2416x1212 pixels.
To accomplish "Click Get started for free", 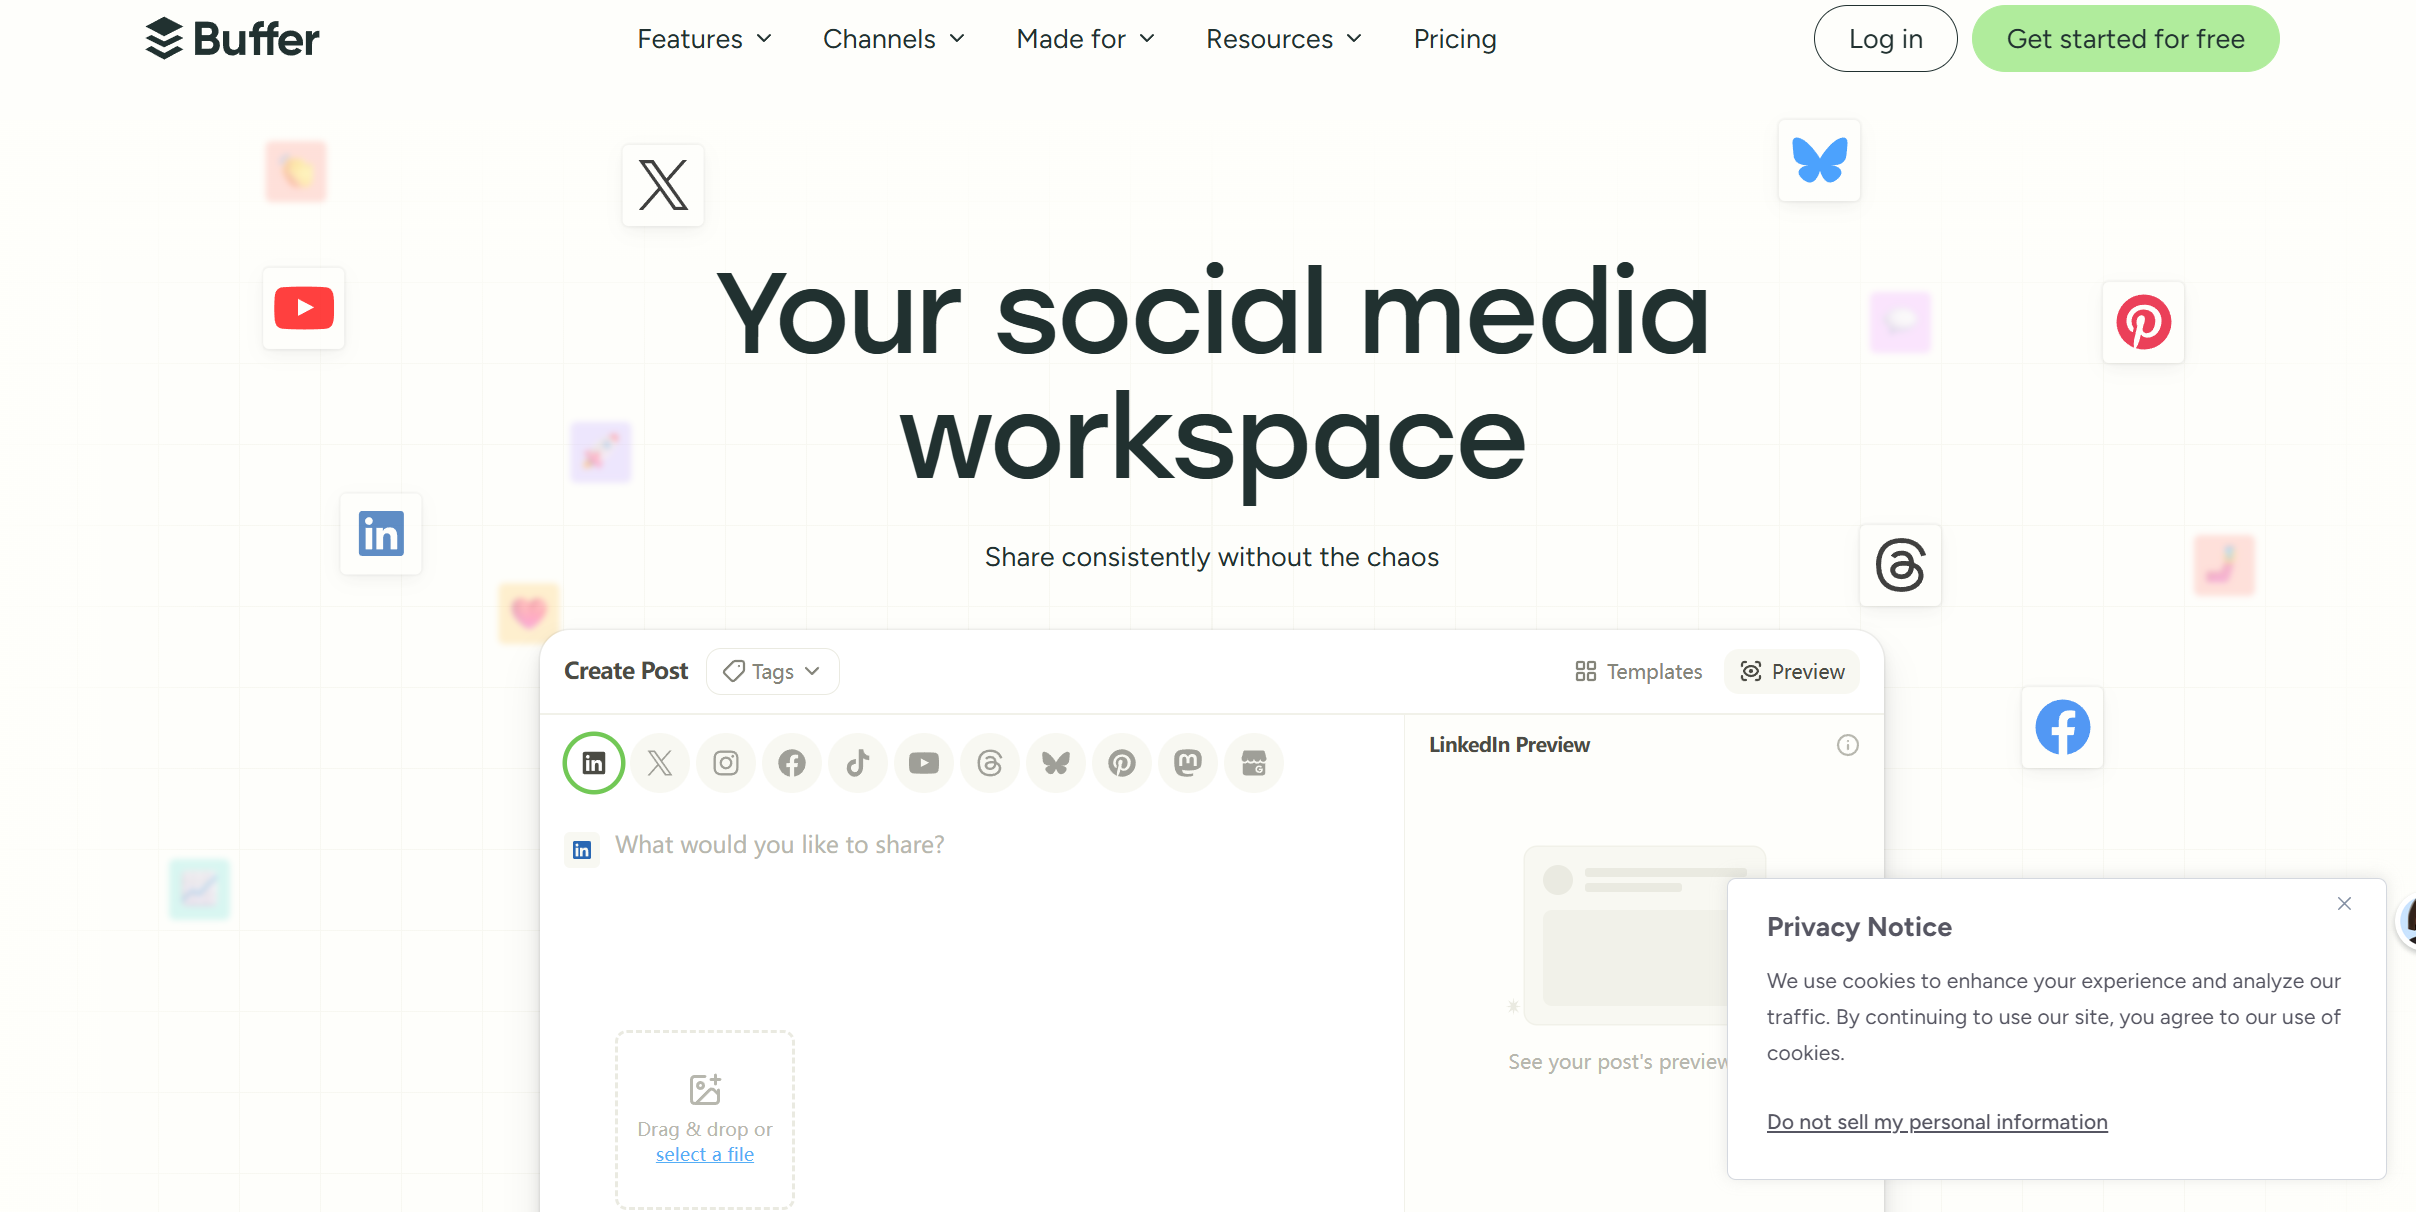I will tap(2125, 38).
